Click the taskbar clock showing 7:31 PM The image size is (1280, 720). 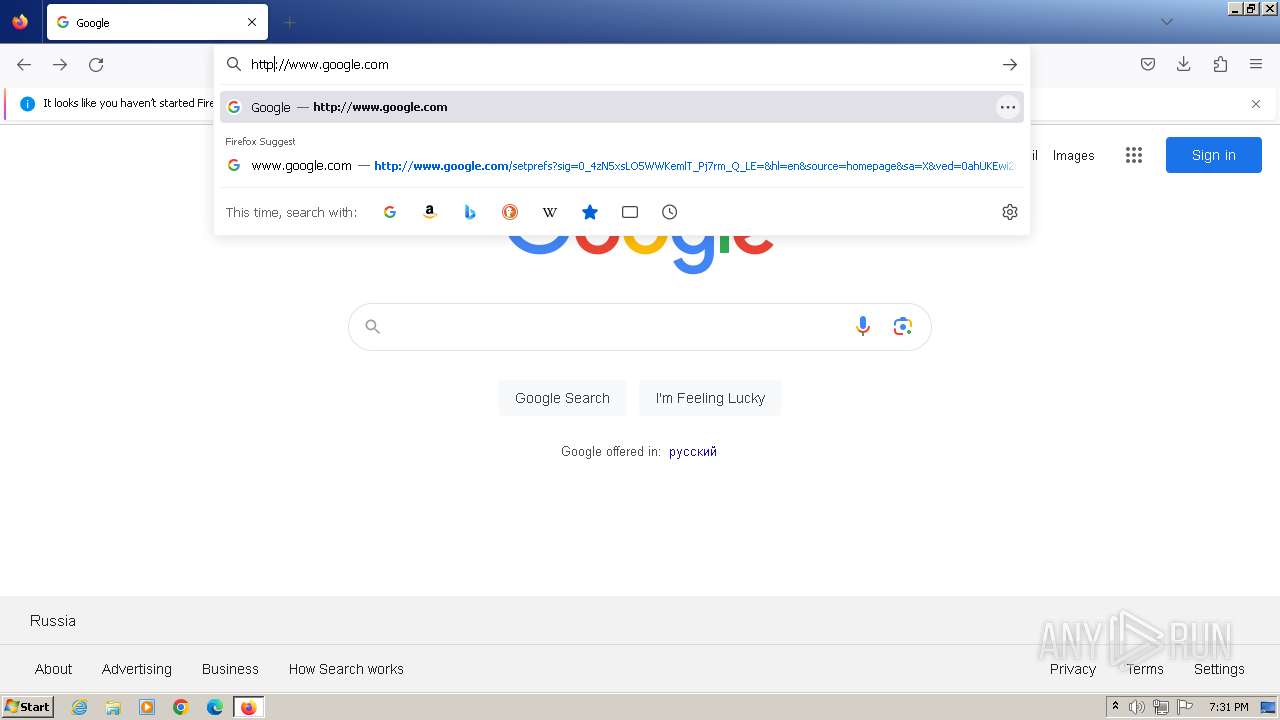click(1228, 707)
